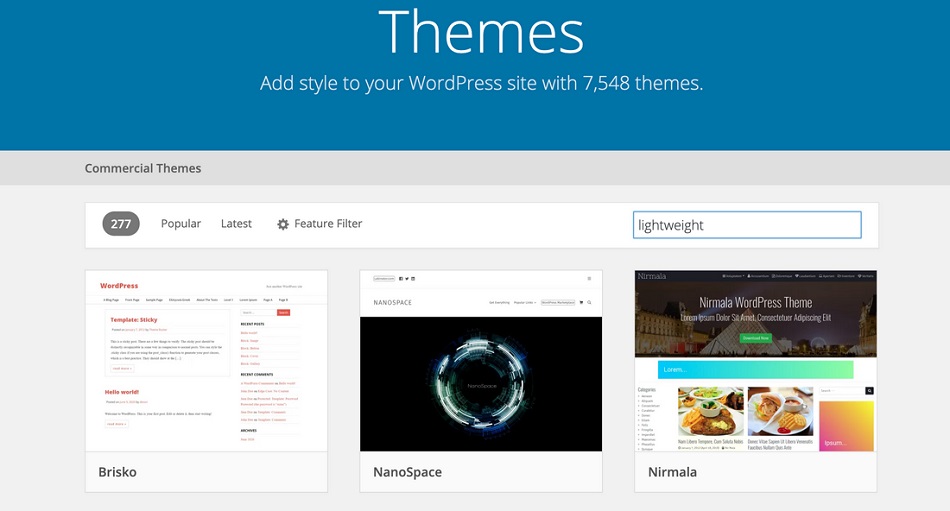Open the Commercial Themes section

point(143,169)
